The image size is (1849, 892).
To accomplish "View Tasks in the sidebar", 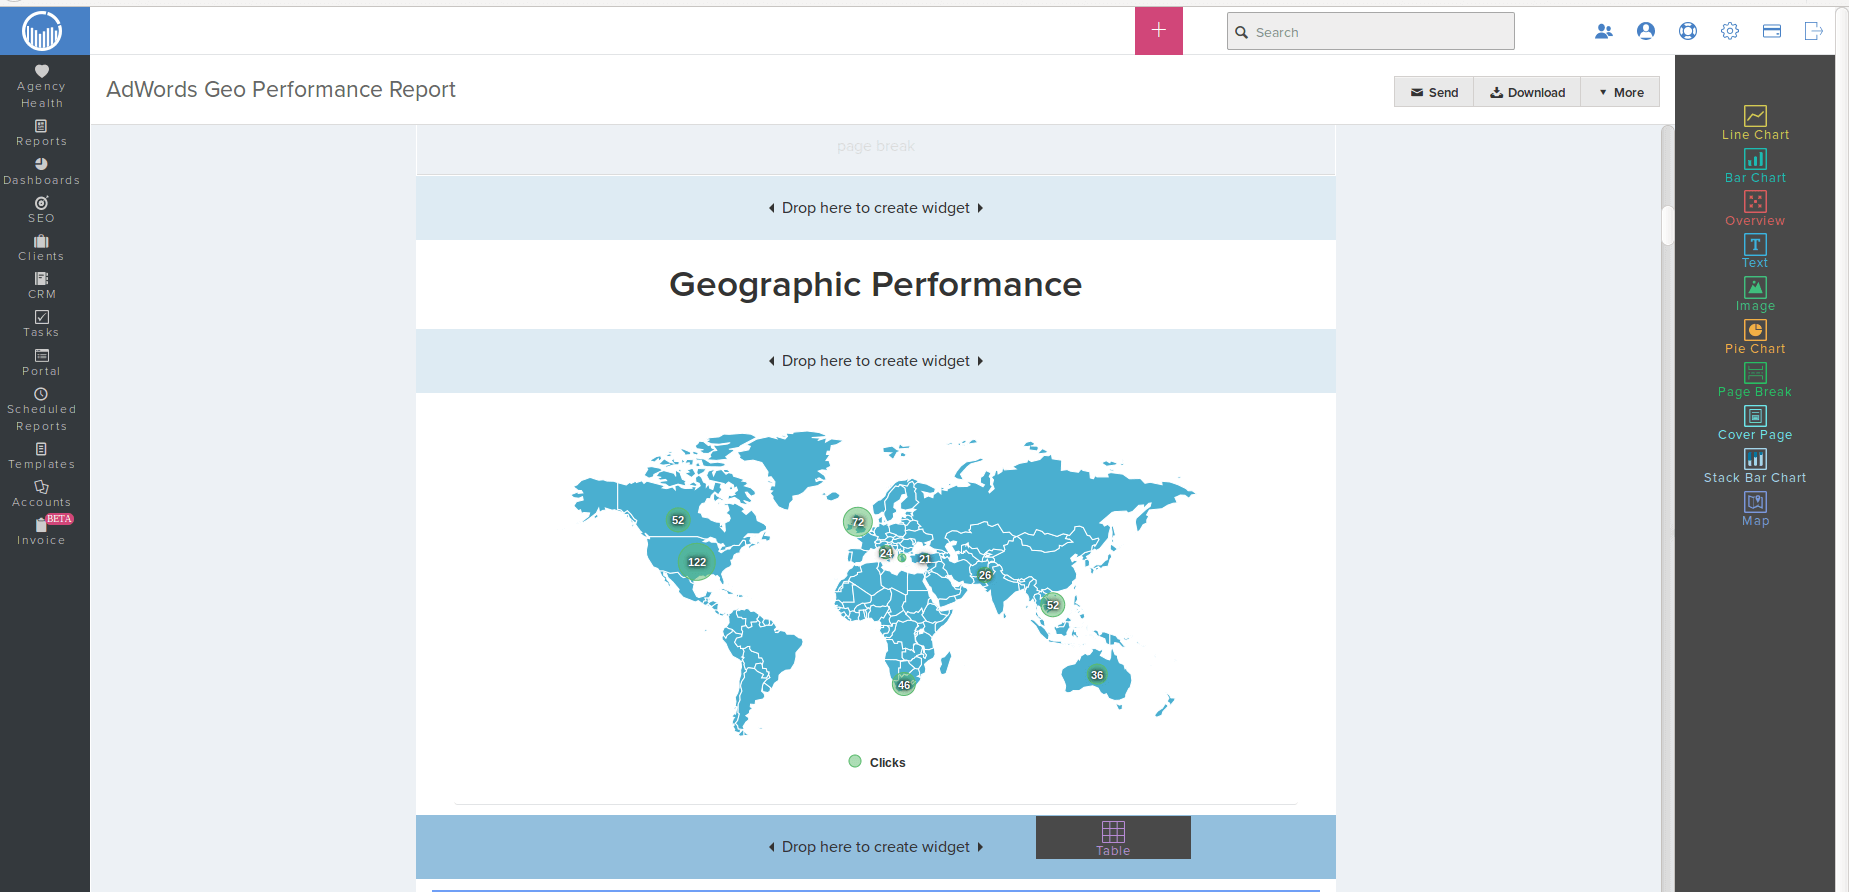I will (42, 324).
